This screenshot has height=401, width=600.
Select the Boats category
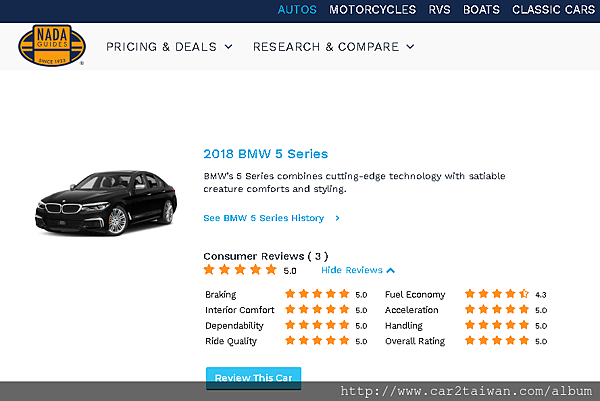(481, 10)
